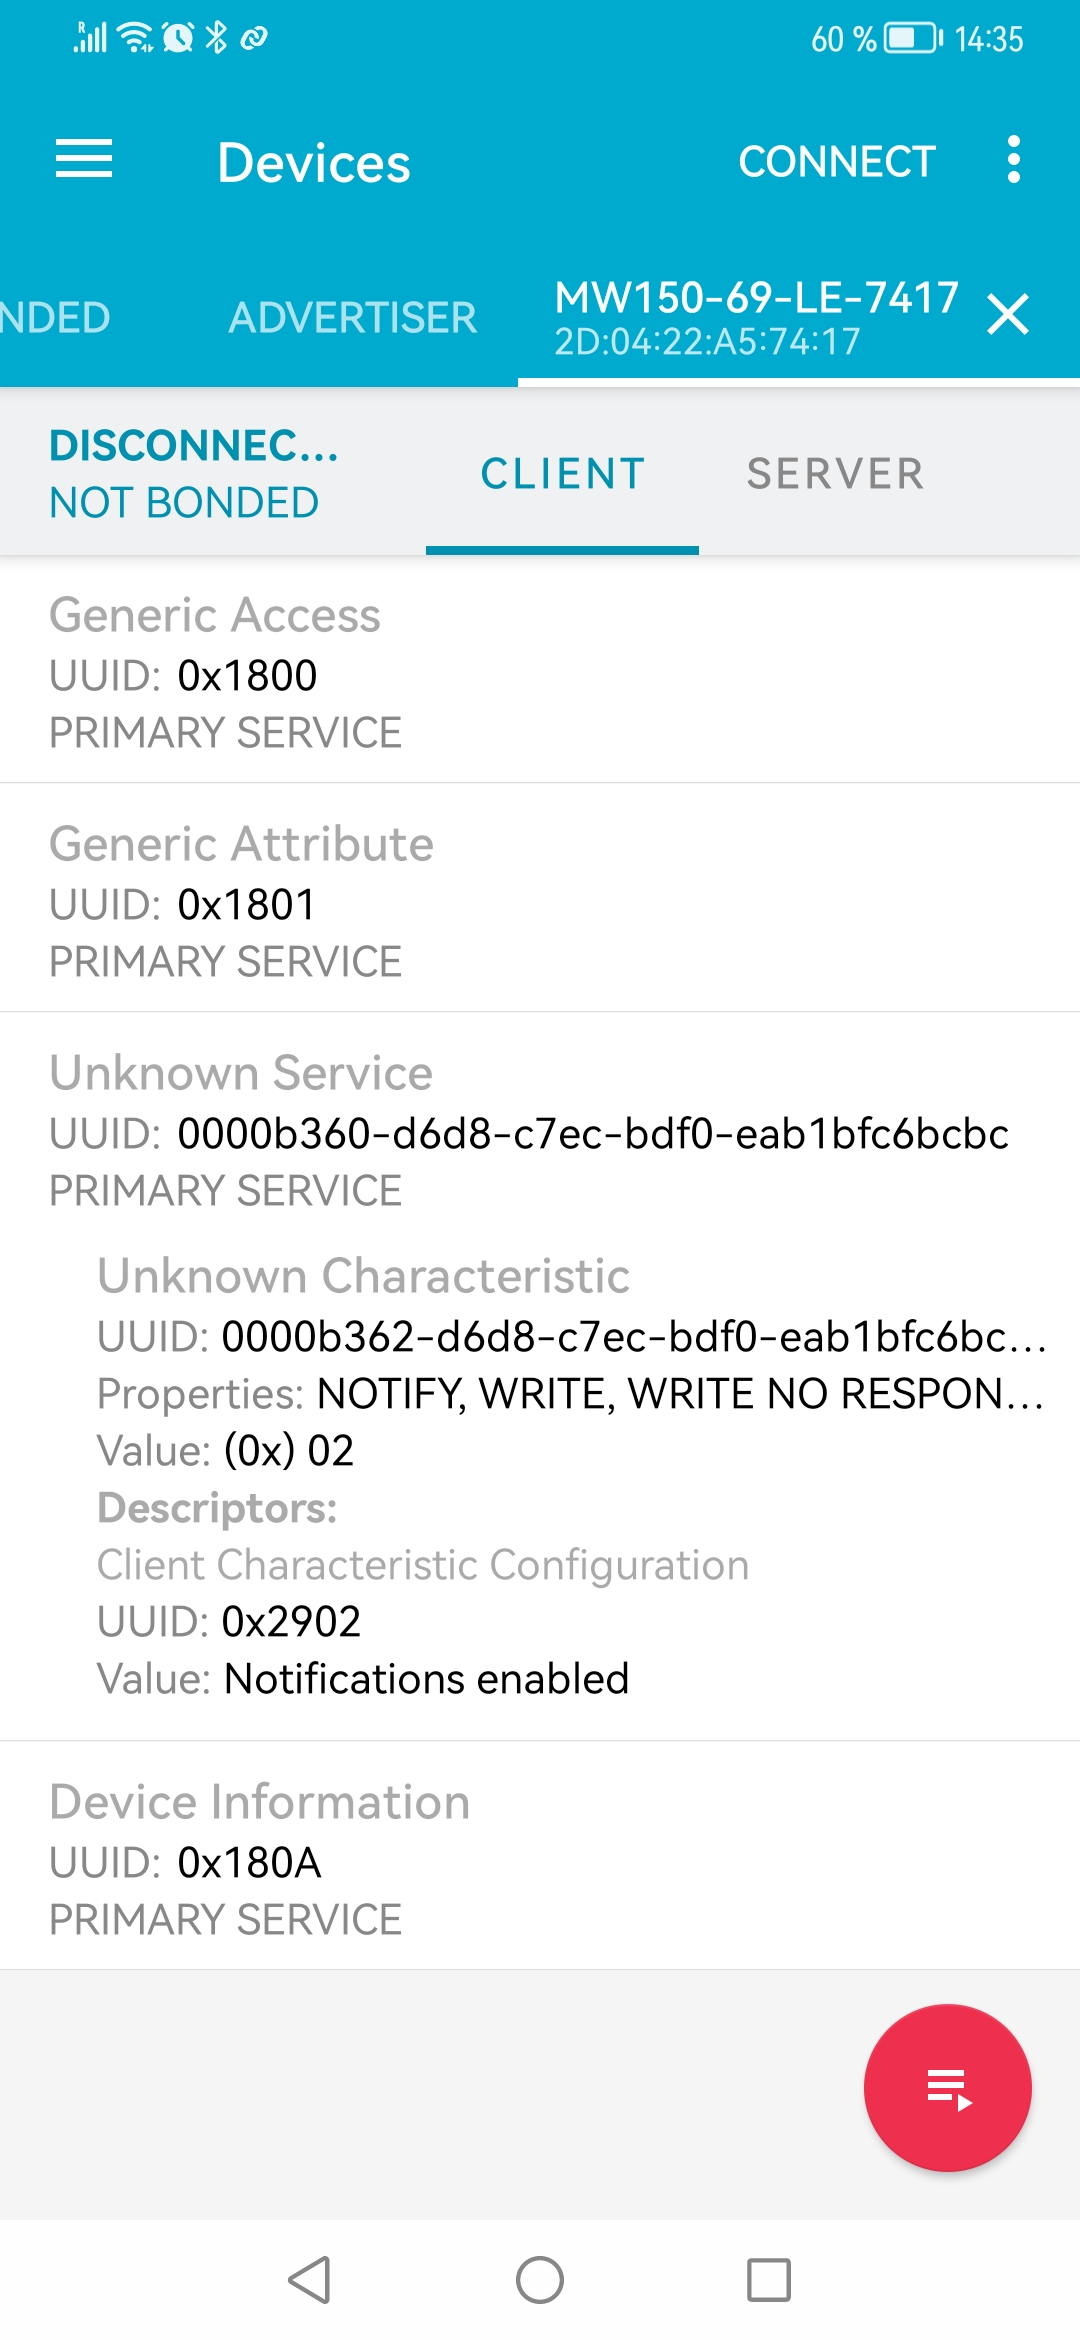Select the CLIENT tab
Screen dimensions: 1080x2340
pyautogui.click(x=562, y=474)
